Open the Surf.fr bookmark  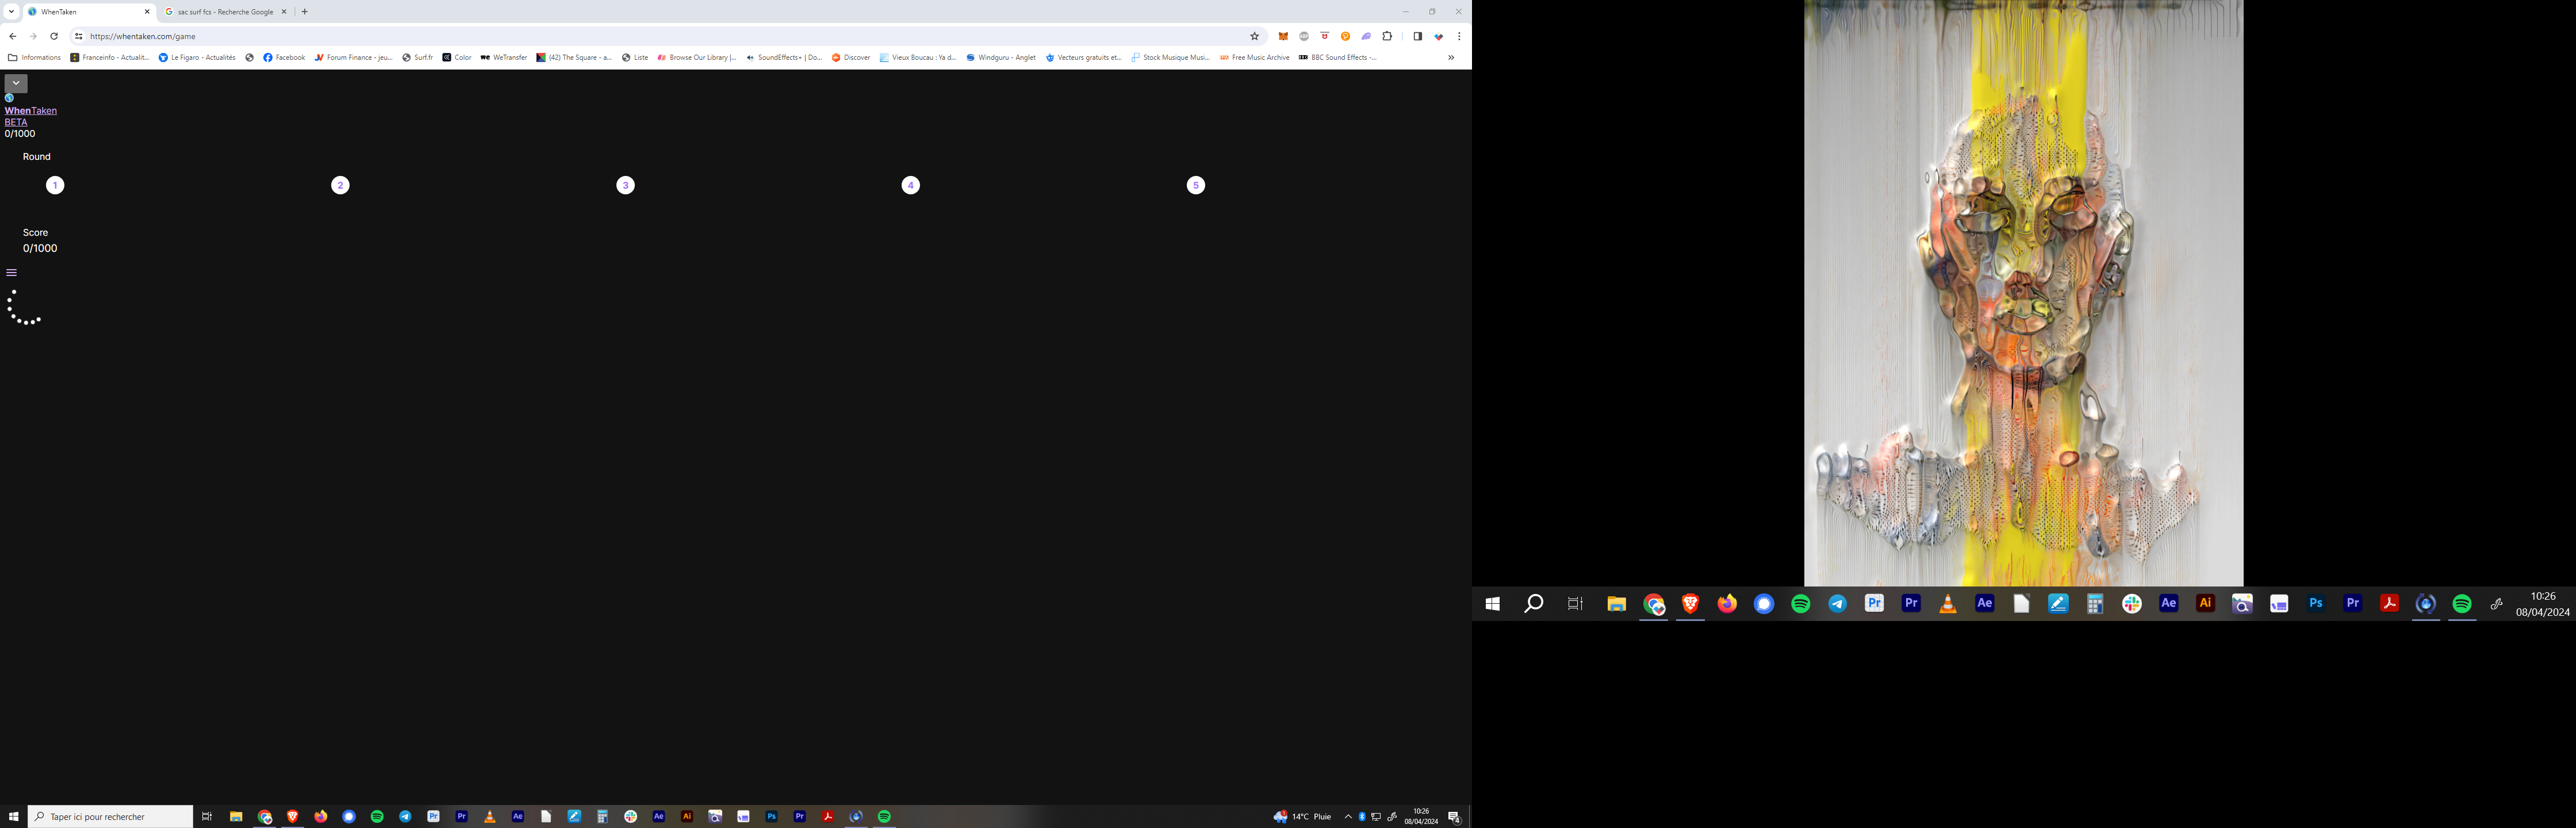(x=418, y=57)
